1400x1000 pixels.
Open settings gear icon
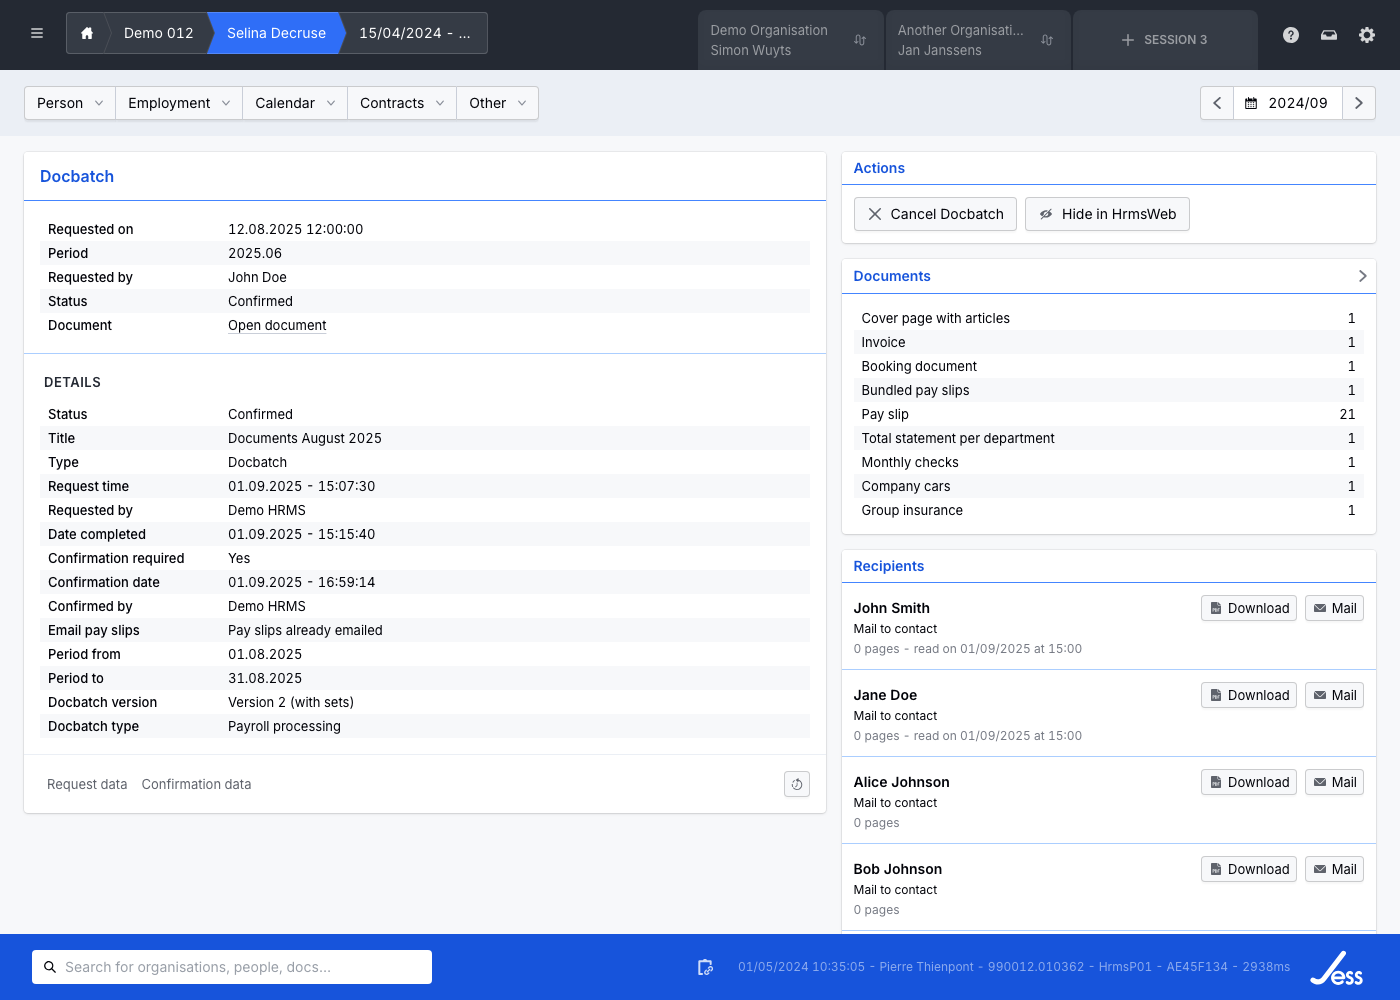[x=1367, y=35]
